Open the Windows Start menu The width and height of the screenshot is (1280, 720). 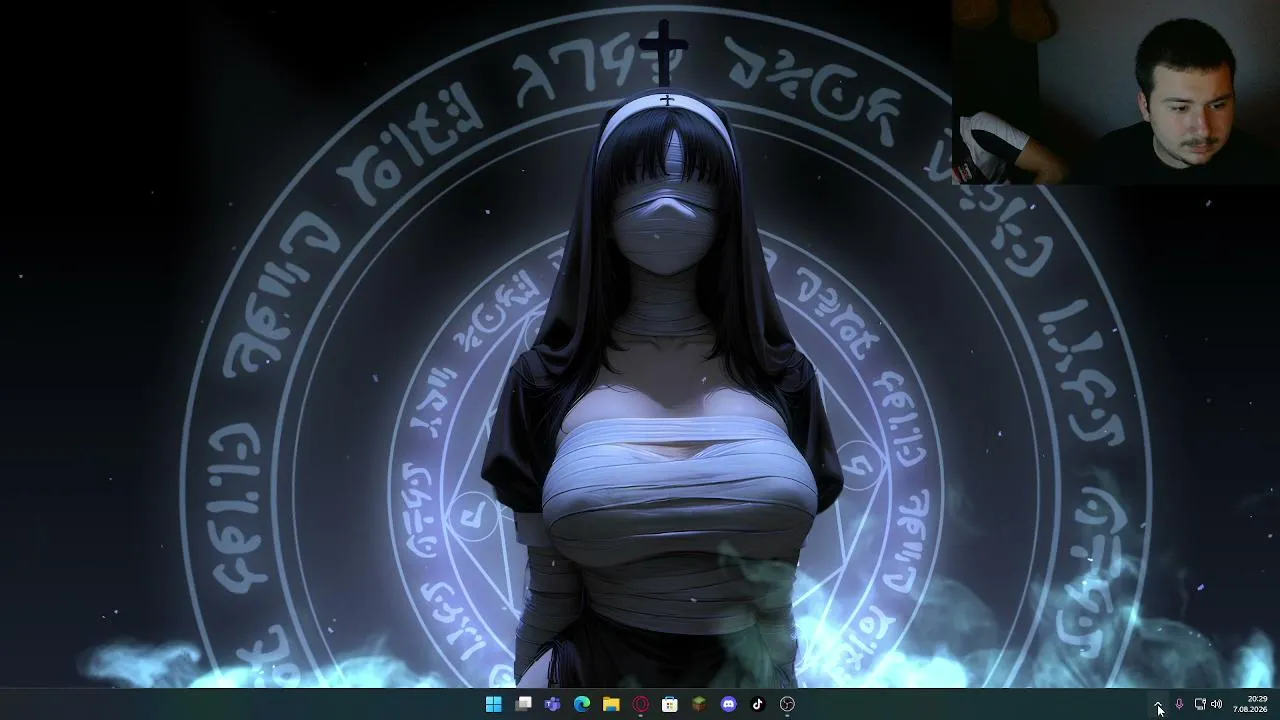[x=494, y=704]
